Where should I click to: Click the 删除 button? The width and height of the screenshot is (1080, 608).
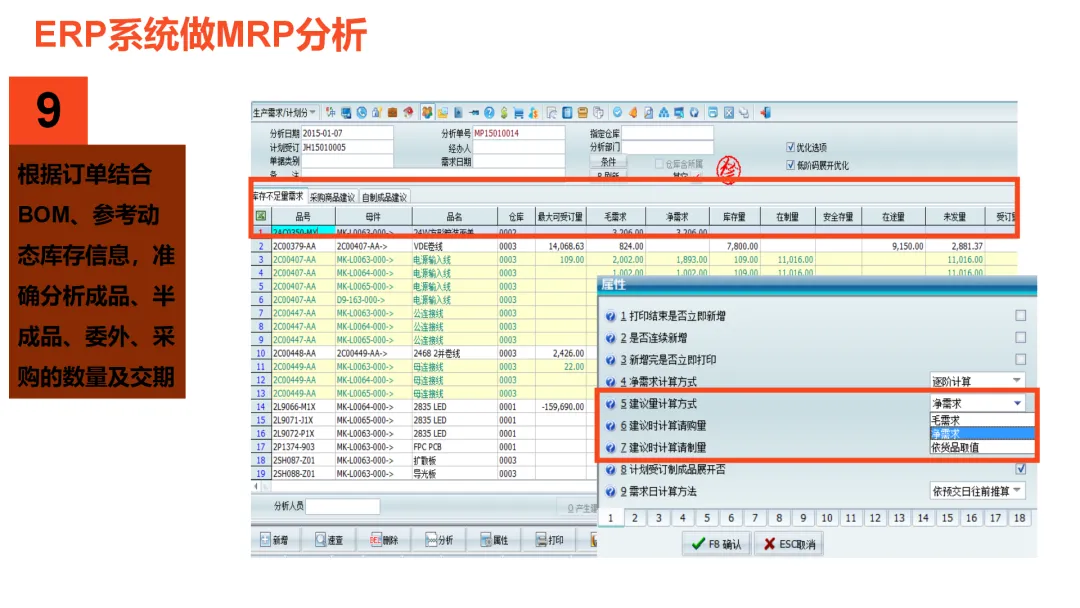[384, 540]
